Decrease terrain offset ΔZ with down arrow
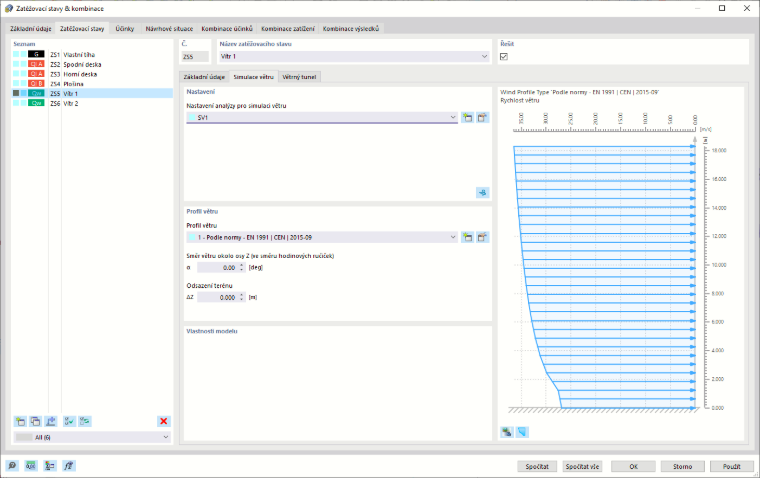 point(242,300)
